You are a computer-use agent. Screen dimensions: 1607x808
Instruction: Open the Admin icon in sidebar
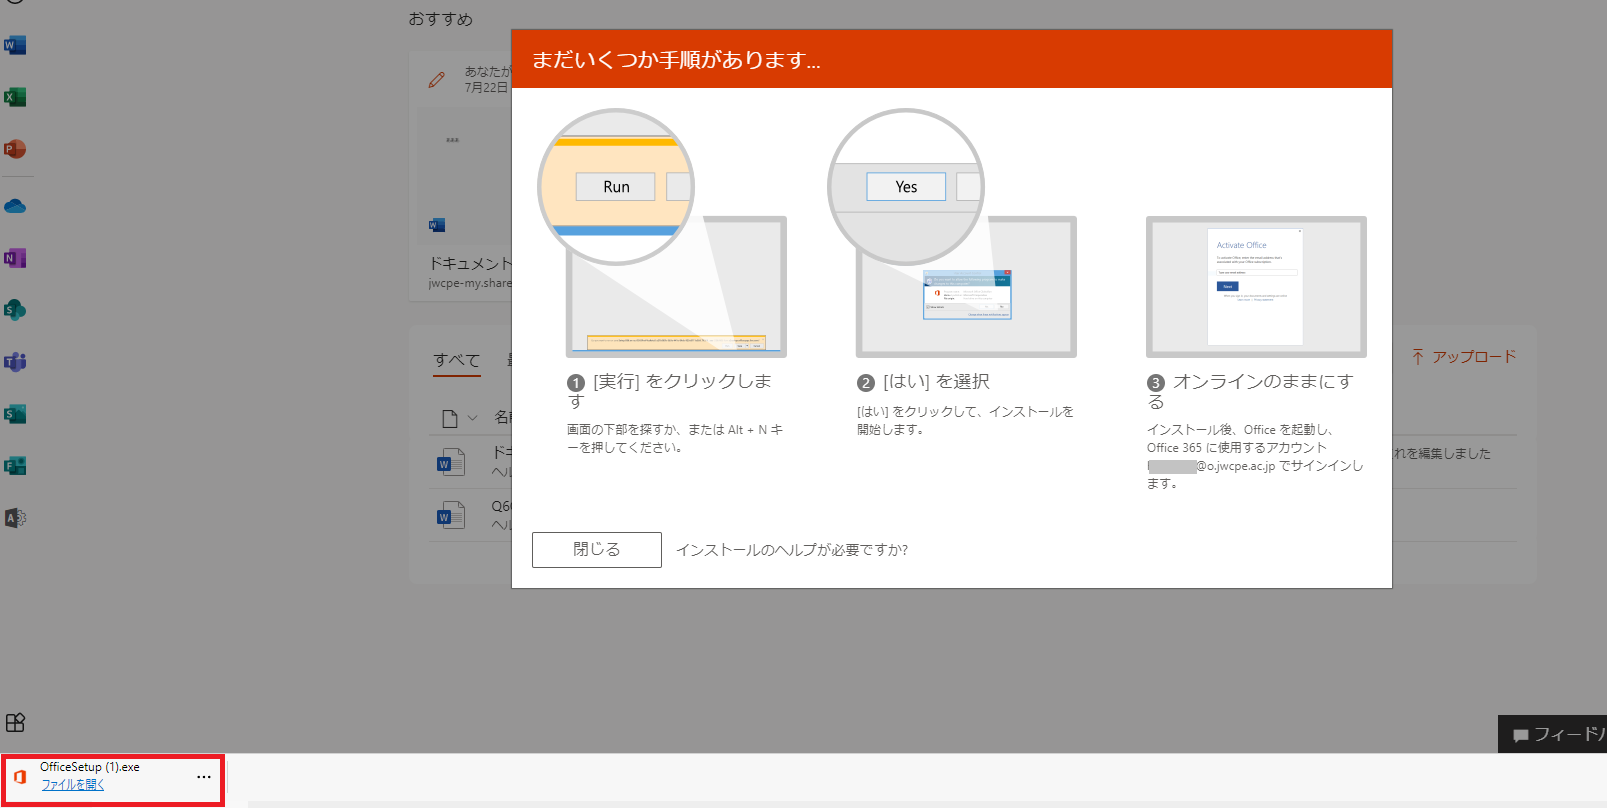coord(14,518)
